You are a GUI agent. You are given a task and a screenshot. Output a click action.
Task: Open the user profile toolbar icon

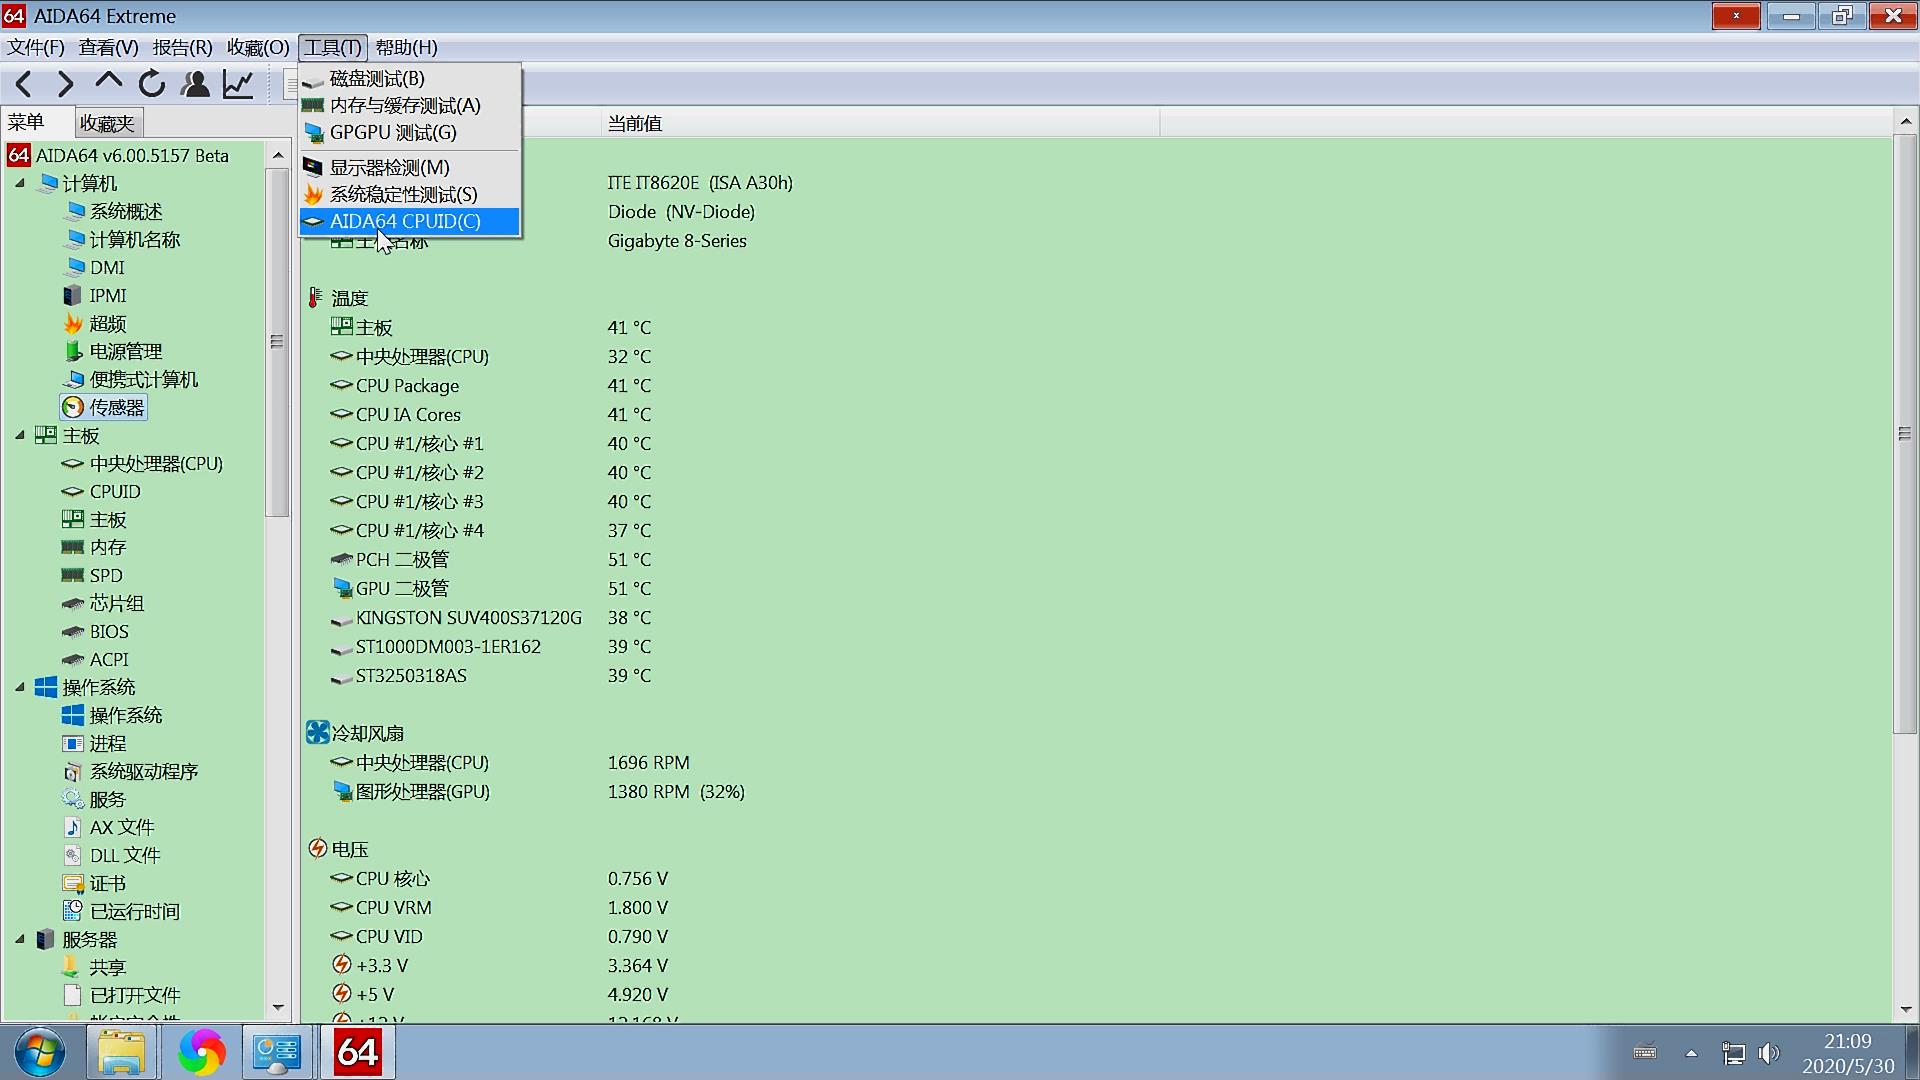(195, 85)
